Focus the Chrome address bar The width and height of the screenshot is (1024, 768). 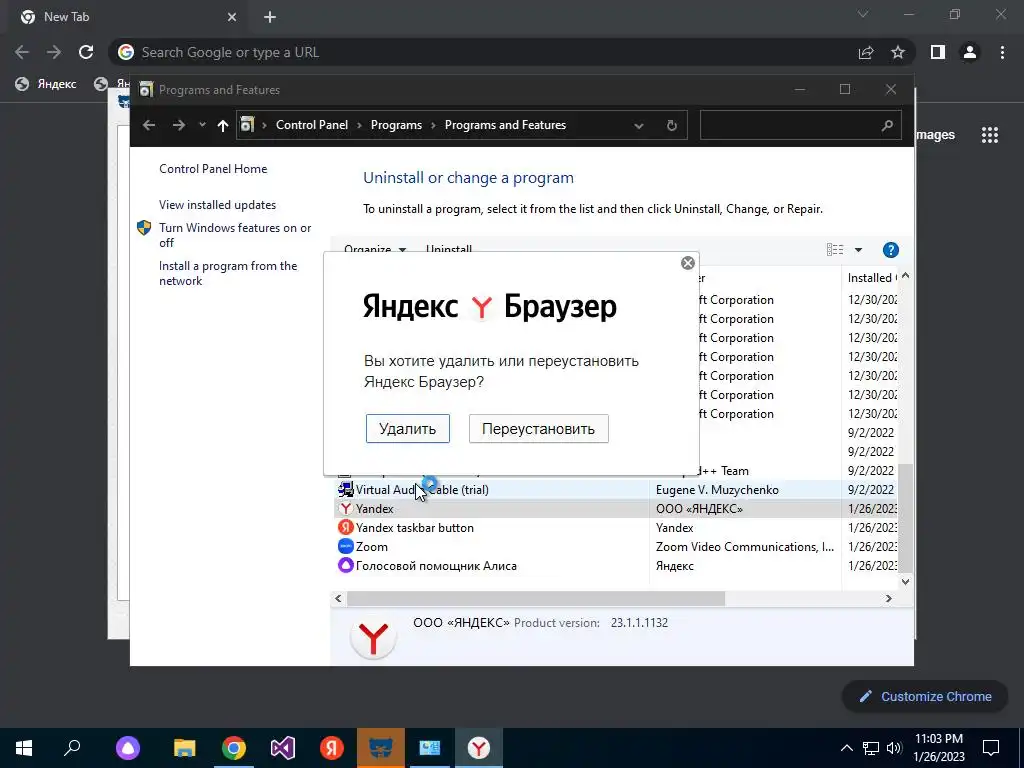coord(483,52)
